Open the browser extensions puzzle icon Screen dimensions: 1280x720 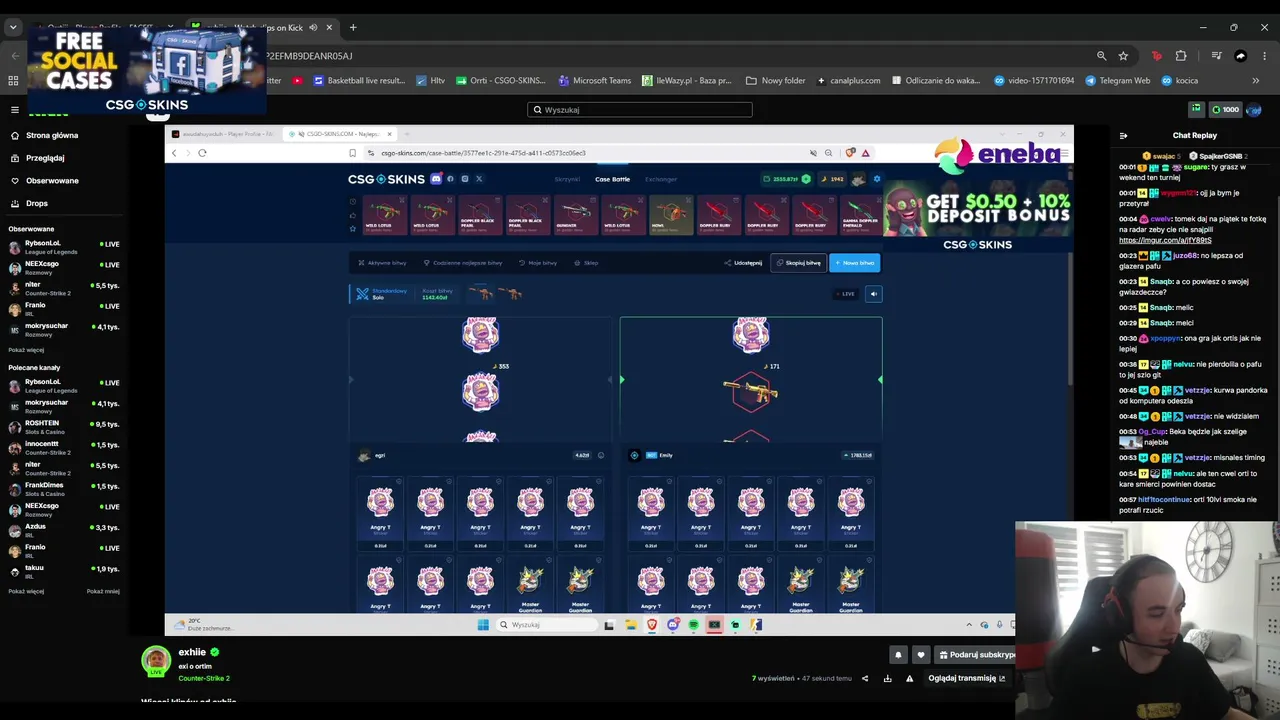point(1181,56)
